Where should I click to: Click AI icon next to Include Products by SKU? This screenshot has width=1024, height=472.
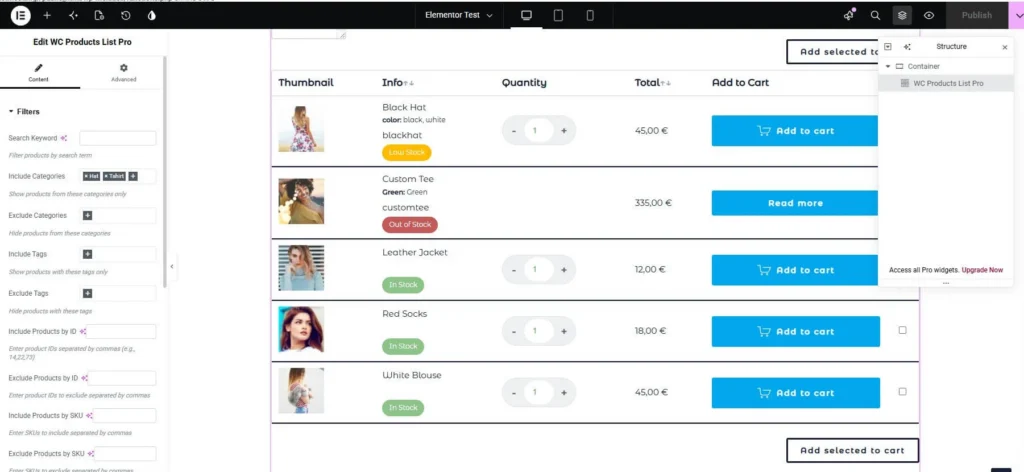click(89, 415)
